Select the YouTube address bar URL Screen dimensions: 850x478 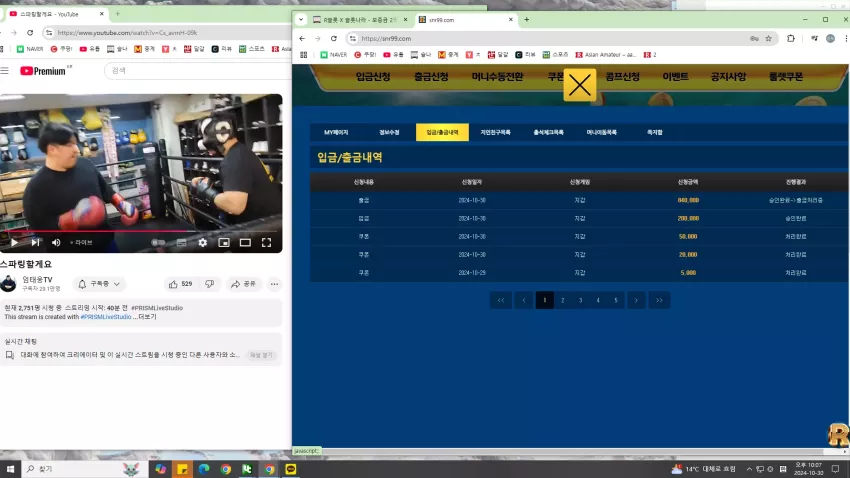point(127,33)
